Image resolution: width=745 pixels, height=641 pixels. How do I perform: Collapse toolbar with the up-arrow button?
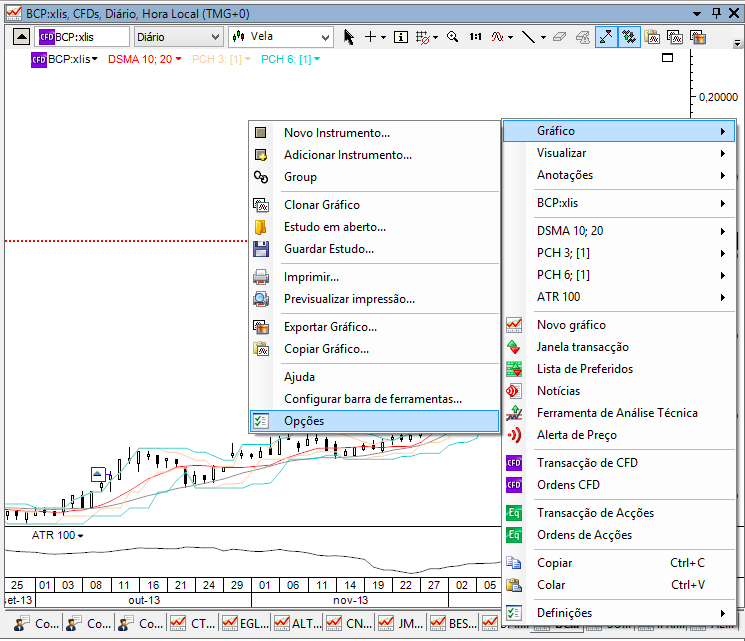click(21, 37)
